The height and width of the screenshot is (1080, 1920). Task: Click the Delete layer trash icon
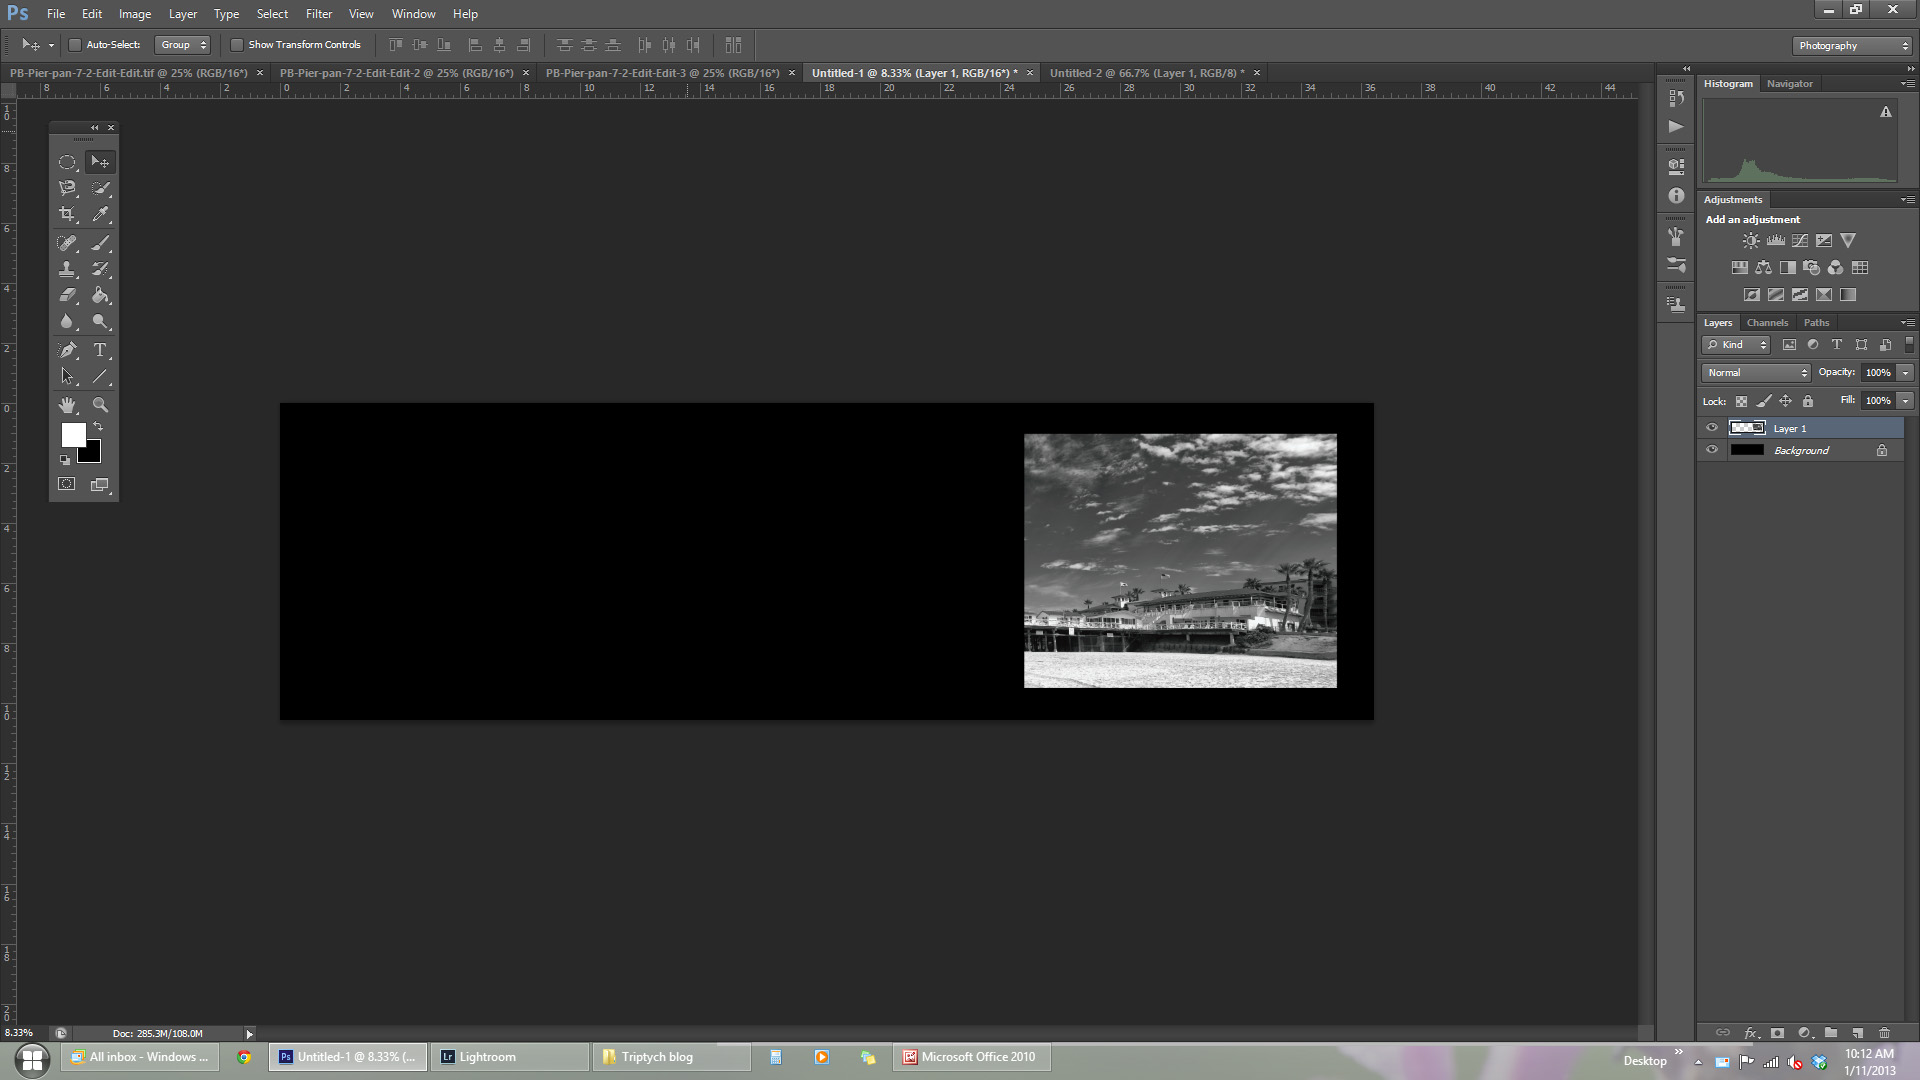click(1884, 1033)
